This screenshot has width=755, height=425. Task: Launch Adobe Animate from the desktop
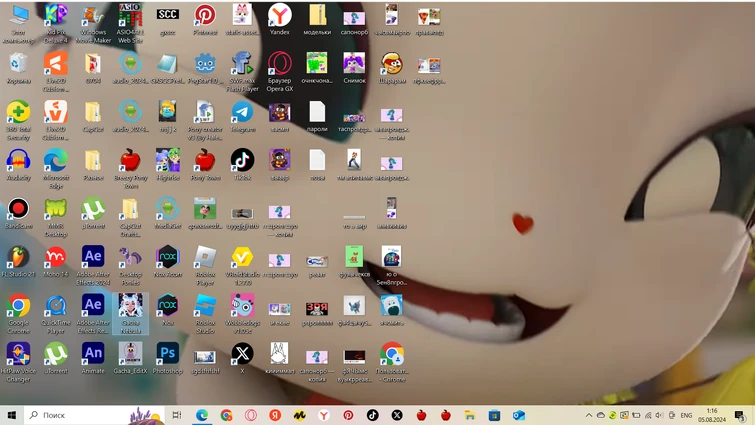click(x=93, y=354)
